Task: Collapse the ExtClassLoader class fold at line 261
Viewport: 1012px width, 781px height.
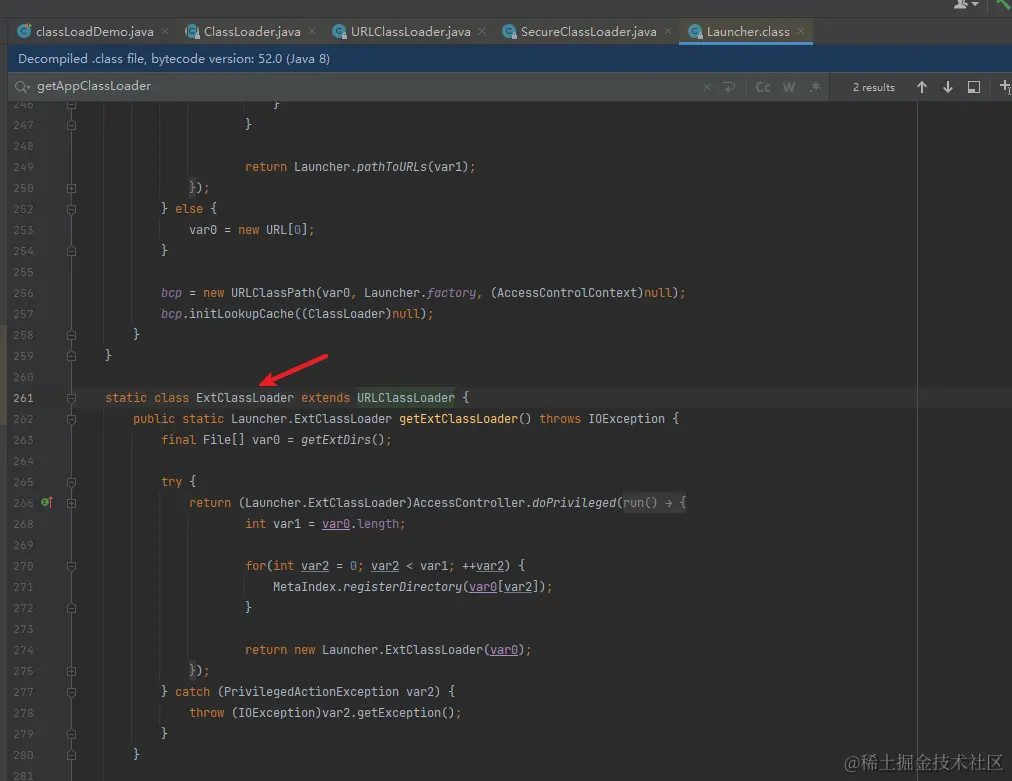Action: [x=72, y=398]
